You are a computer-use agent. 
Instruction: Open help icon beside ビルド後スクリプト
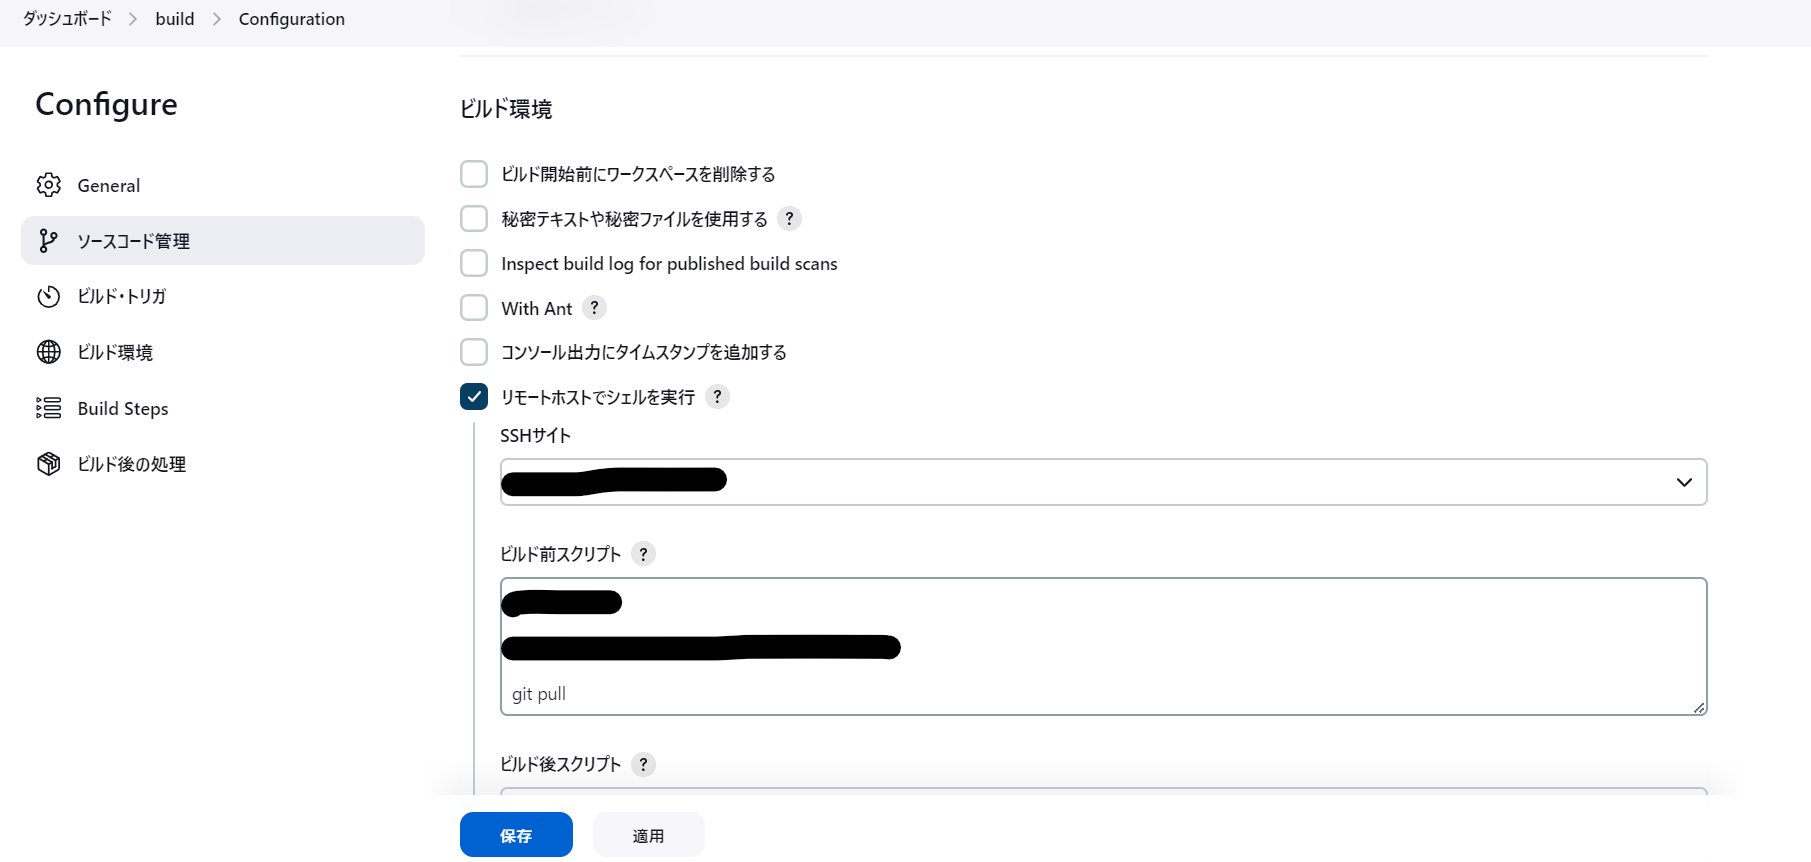click(x=643, y=764)
